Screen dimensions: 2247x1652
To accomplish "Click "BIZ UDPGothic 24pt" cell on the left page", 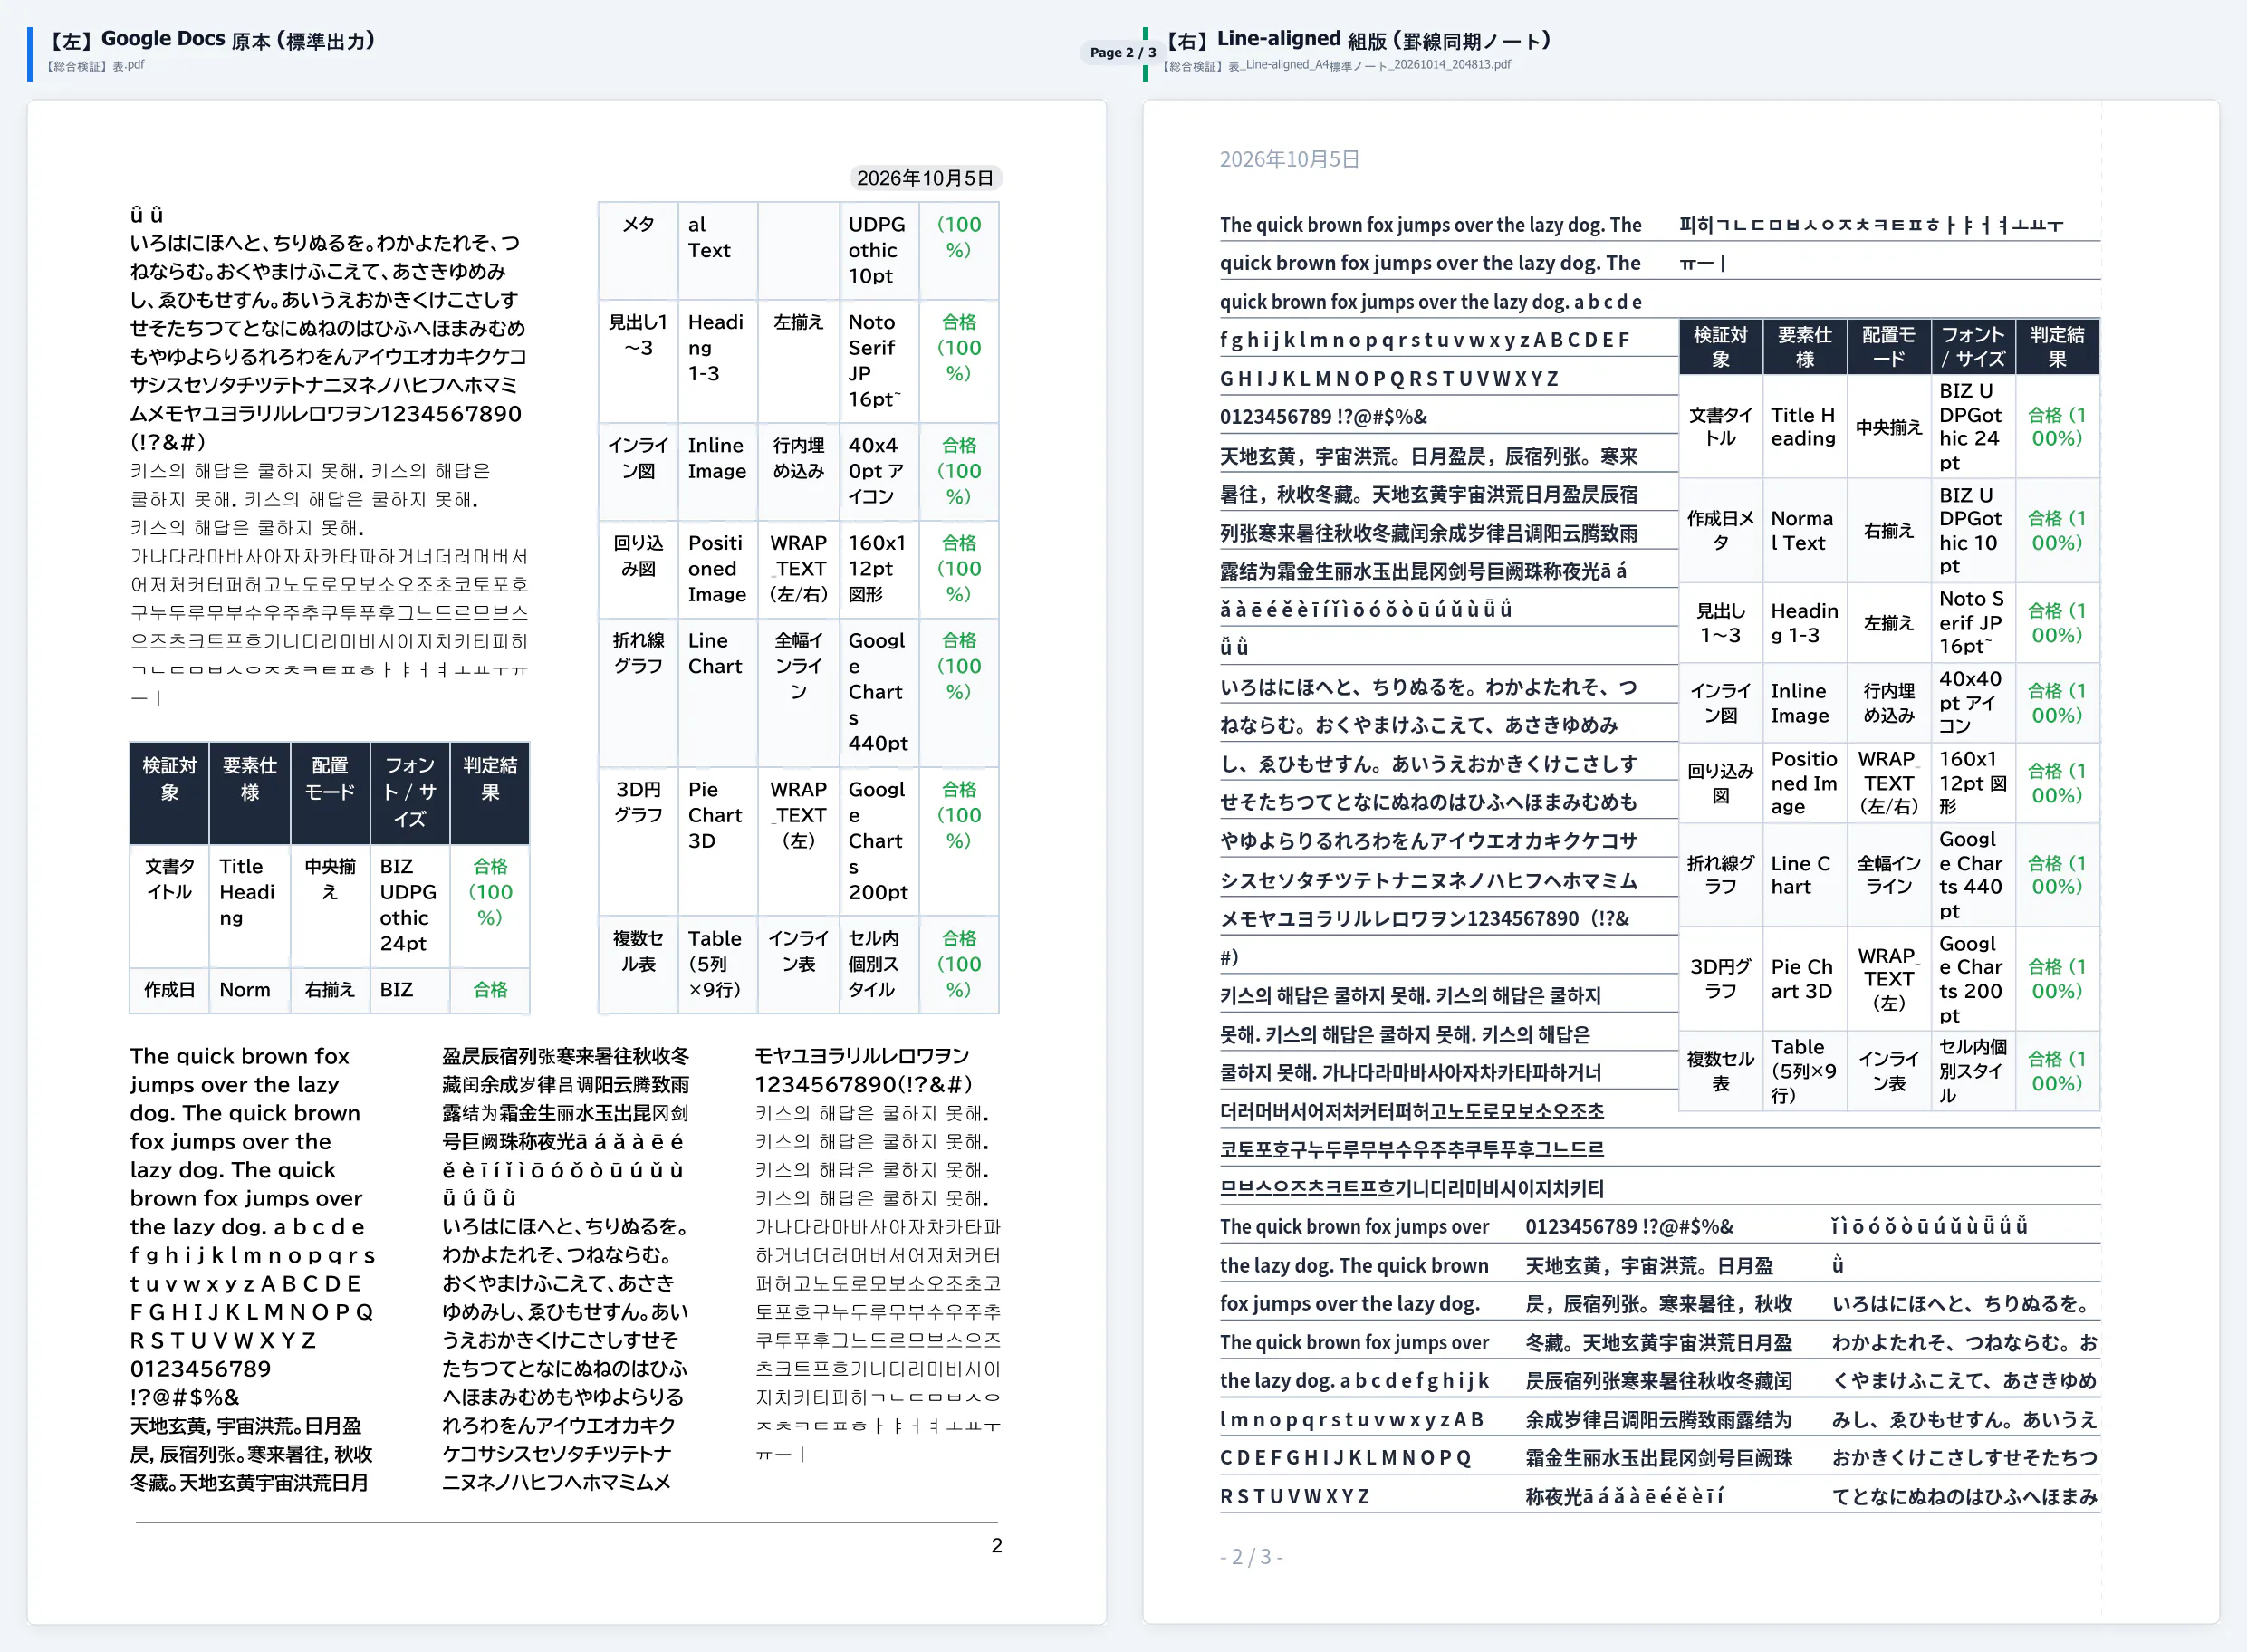I will 409,905.
